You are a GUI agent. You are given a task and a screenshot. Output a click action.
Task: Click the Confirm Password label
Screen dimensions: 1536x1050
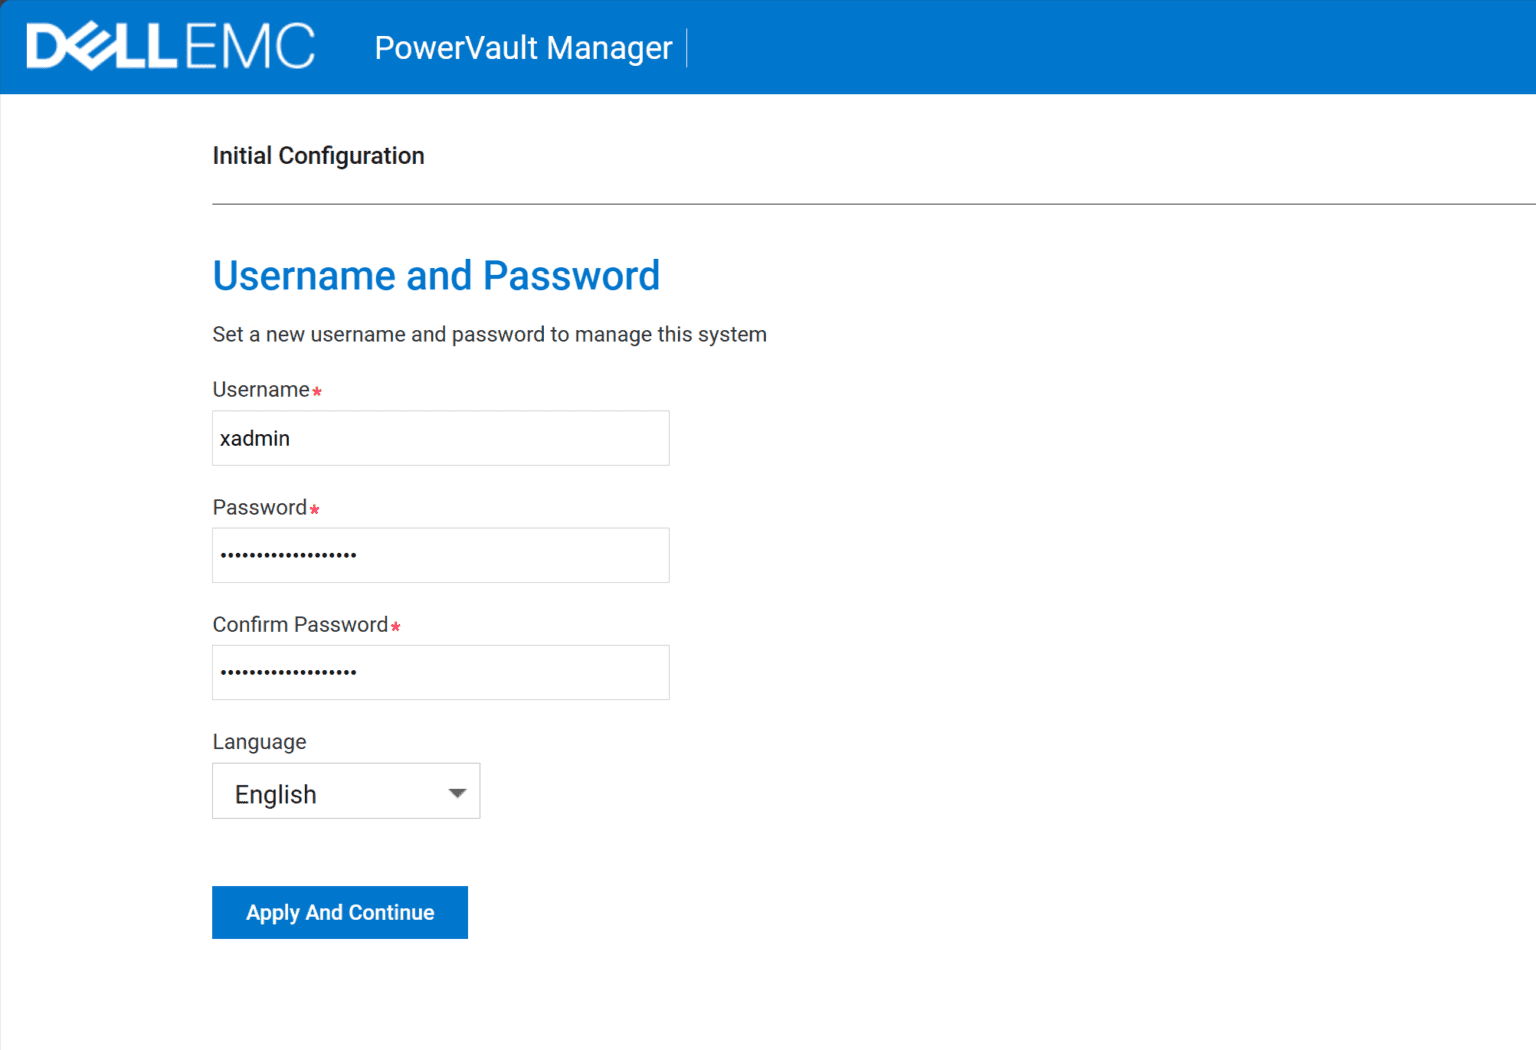coord(299,624)
